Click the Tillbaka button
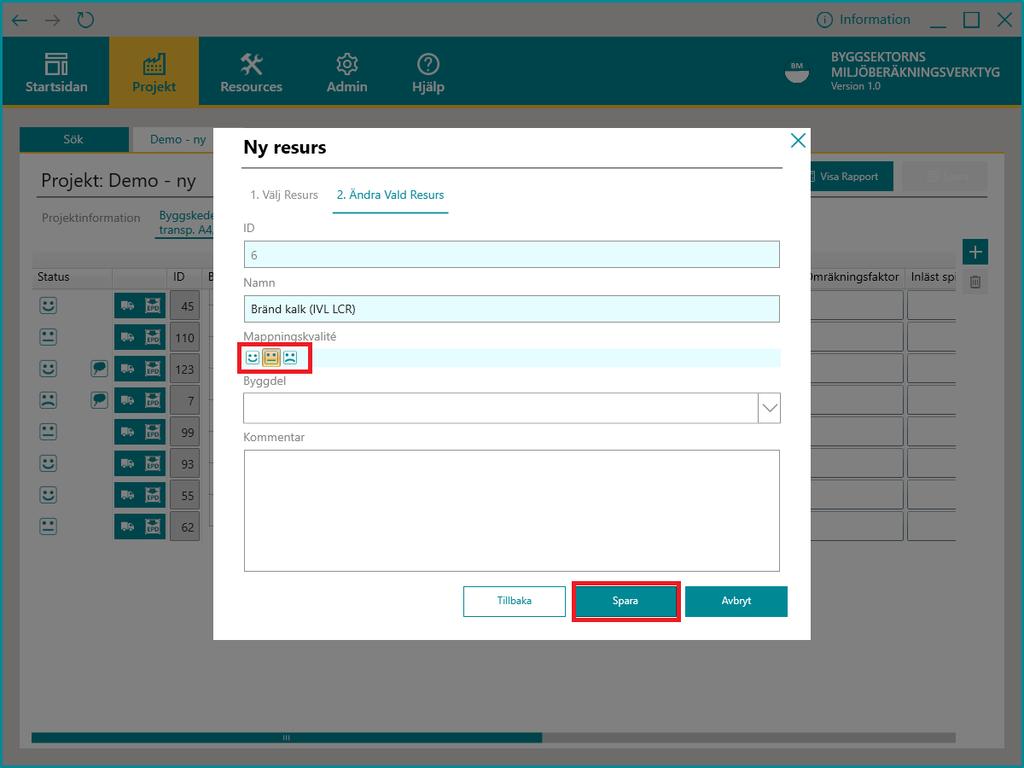1024x768 pixels. coord(514,601)
